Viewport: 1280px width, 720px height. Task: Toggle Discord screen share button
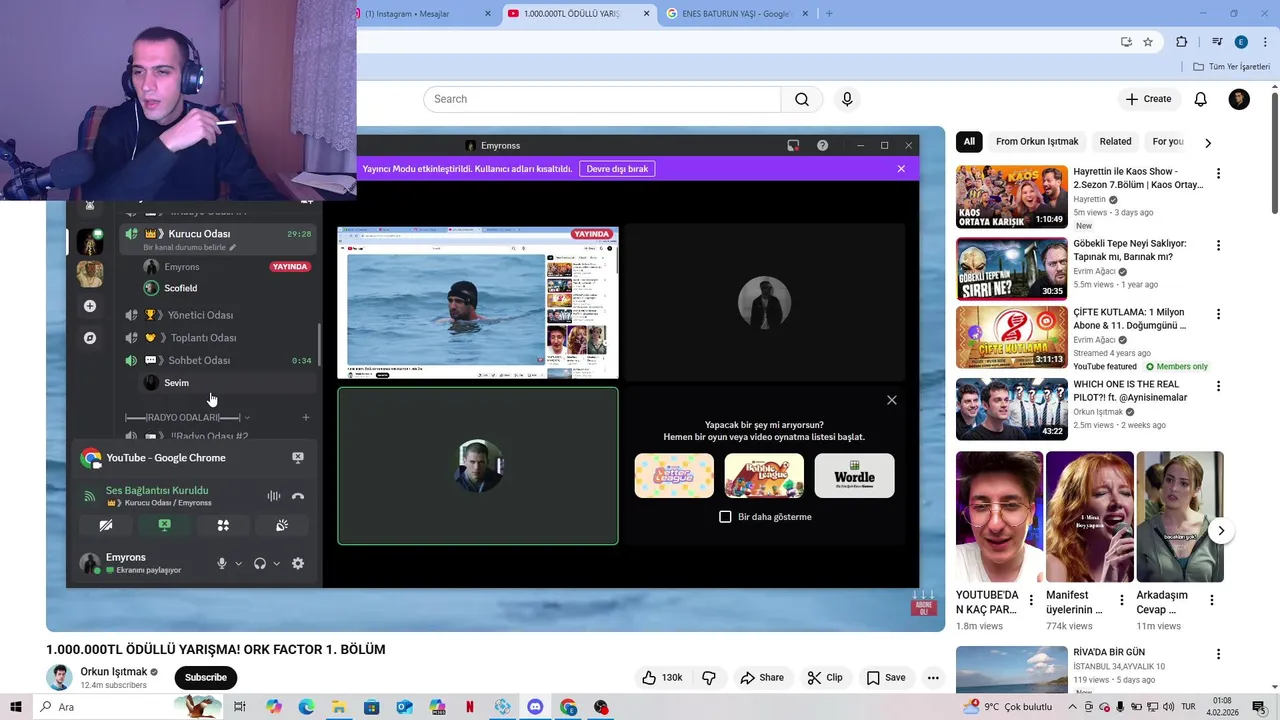pos(165,525)
